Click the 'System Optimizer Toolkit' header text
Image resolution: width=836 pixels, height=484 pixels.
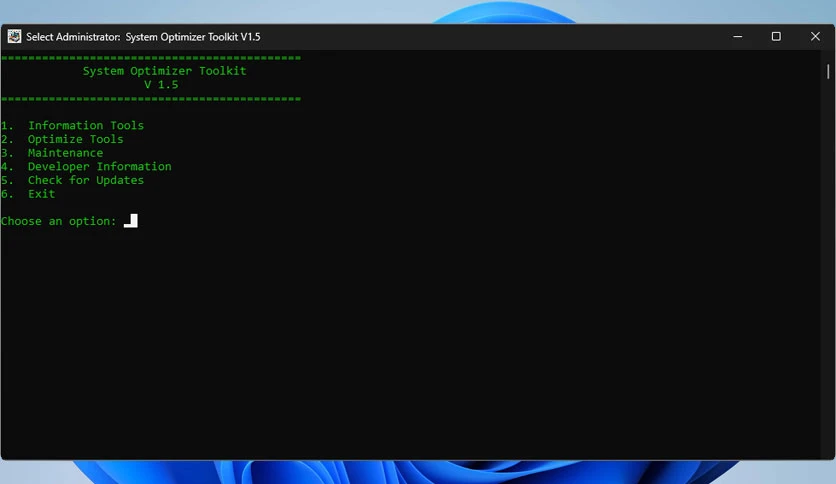pos(165,71)
